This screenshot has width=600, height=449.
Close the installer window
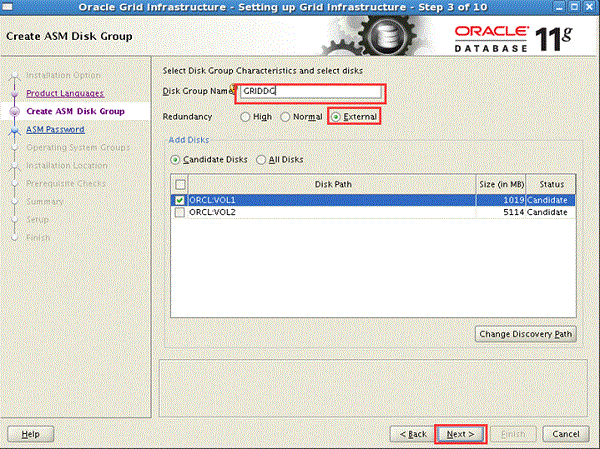[x=589, y=7]
